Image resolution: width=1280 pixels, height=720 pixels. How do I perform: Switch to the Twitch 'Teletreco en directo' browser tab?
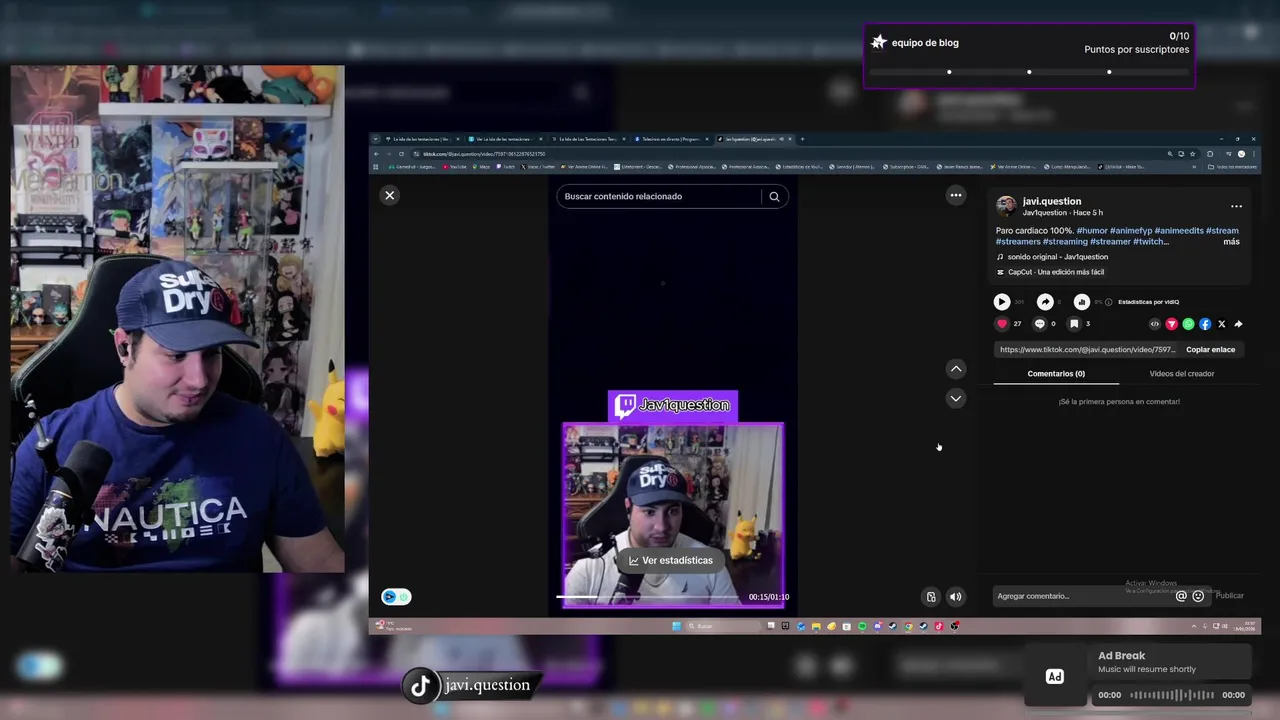pyautogui.click(x=670, y=139)
